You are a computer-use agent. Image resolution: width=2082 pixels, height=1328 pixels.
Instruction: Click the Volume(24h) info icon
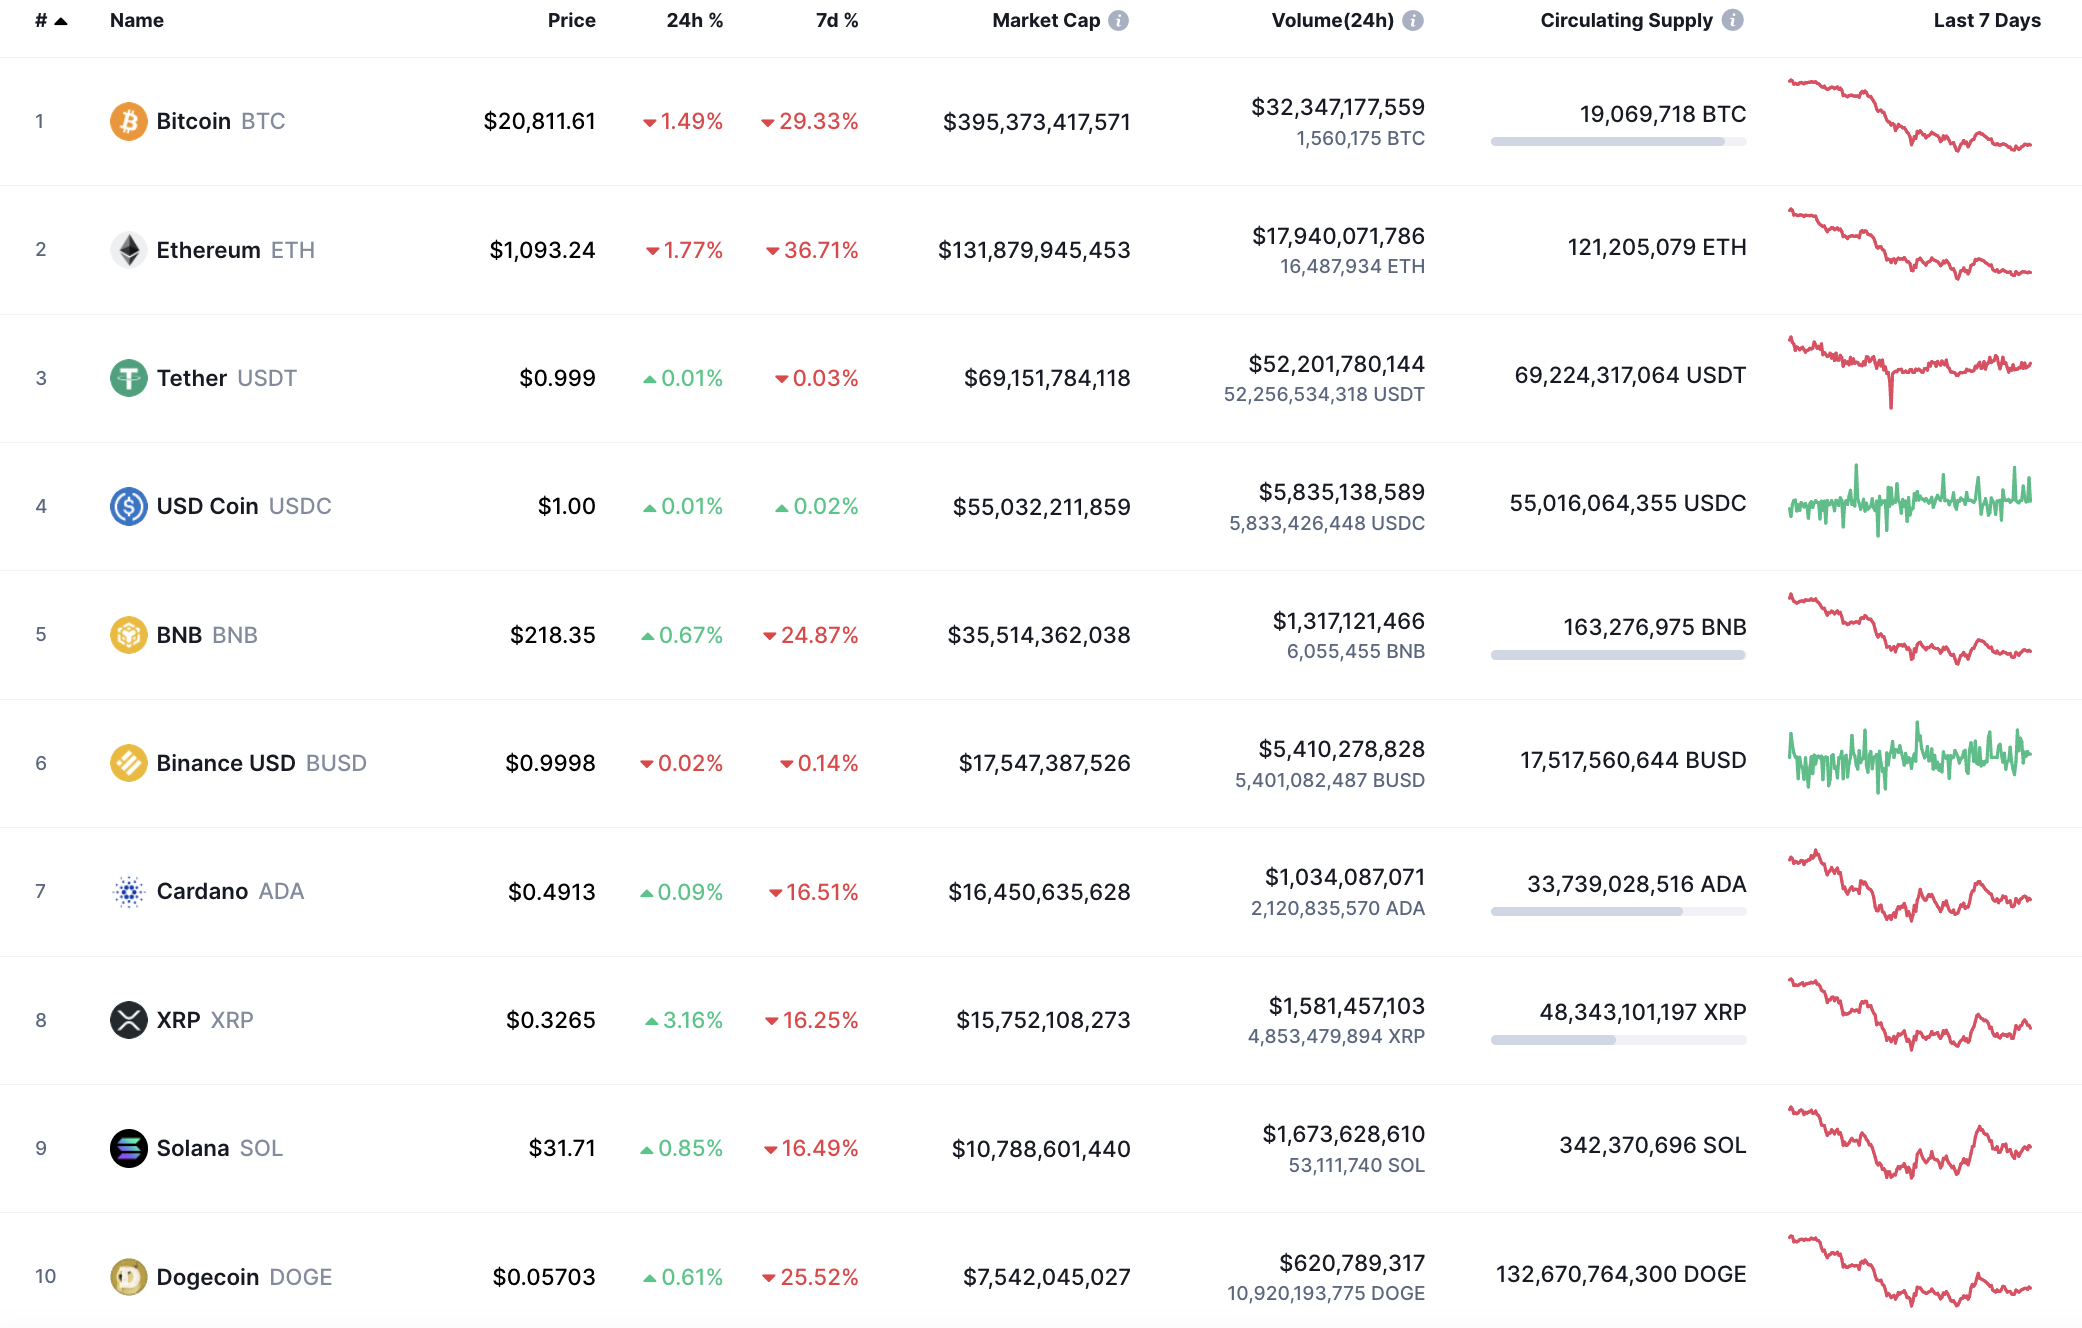coord(1413,20)
